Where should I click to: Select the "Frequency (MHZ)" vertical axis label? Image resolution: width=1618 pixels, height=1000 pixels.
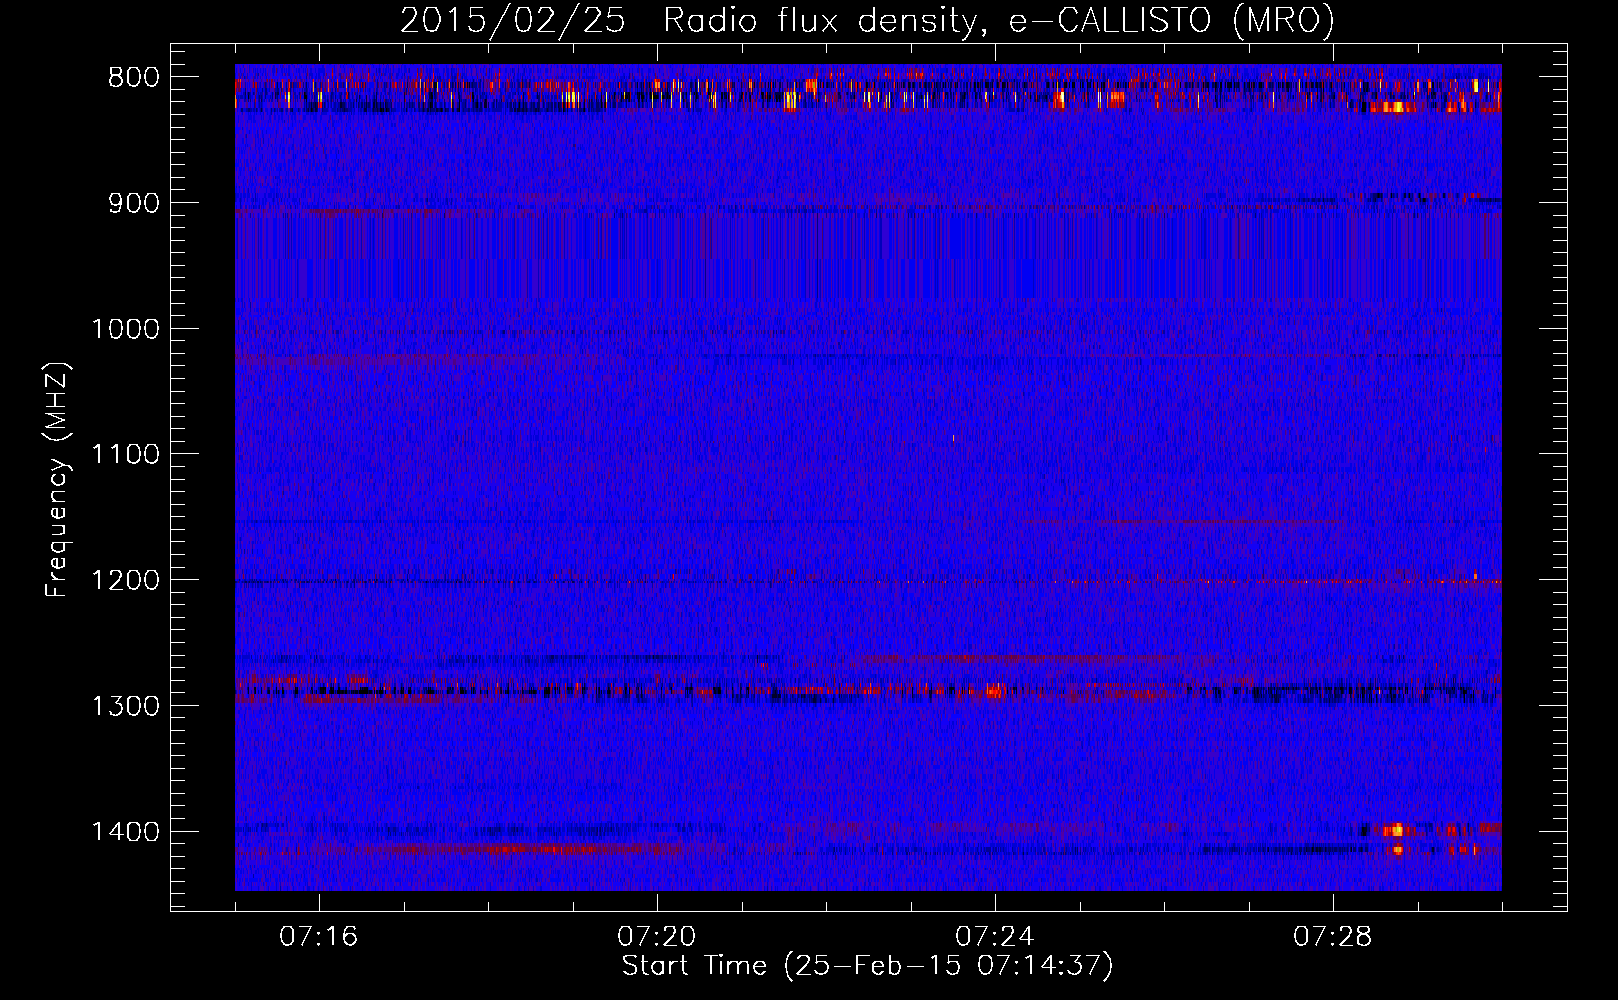[58, 479]
